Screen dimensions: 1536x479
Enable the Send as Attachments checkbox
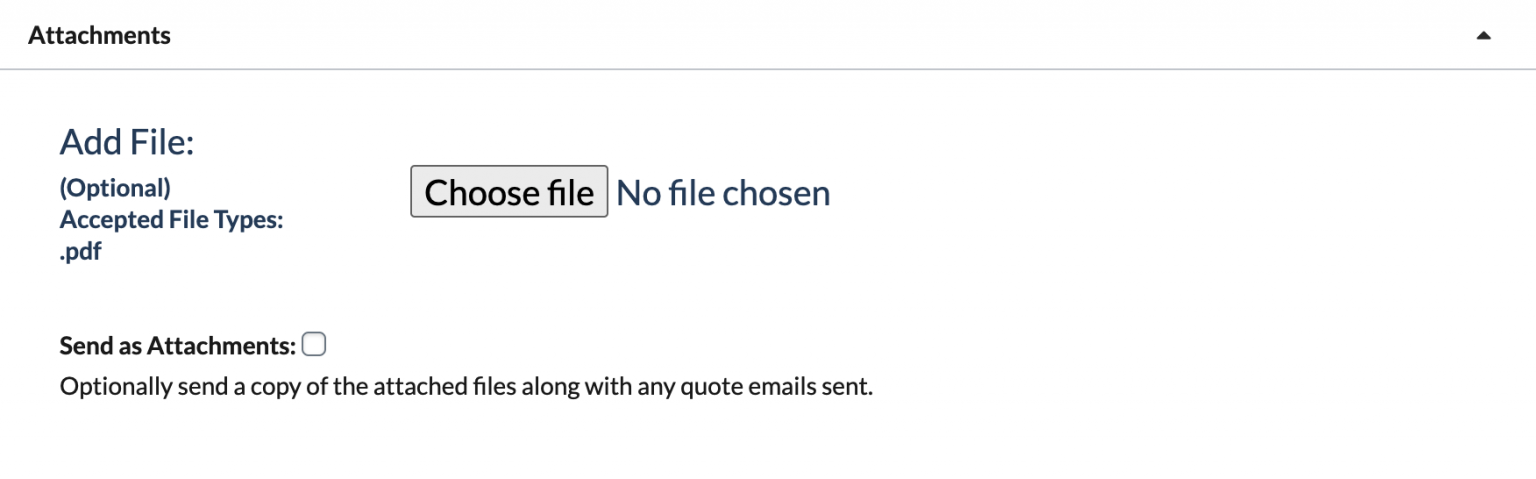click(x=314, y=345)
